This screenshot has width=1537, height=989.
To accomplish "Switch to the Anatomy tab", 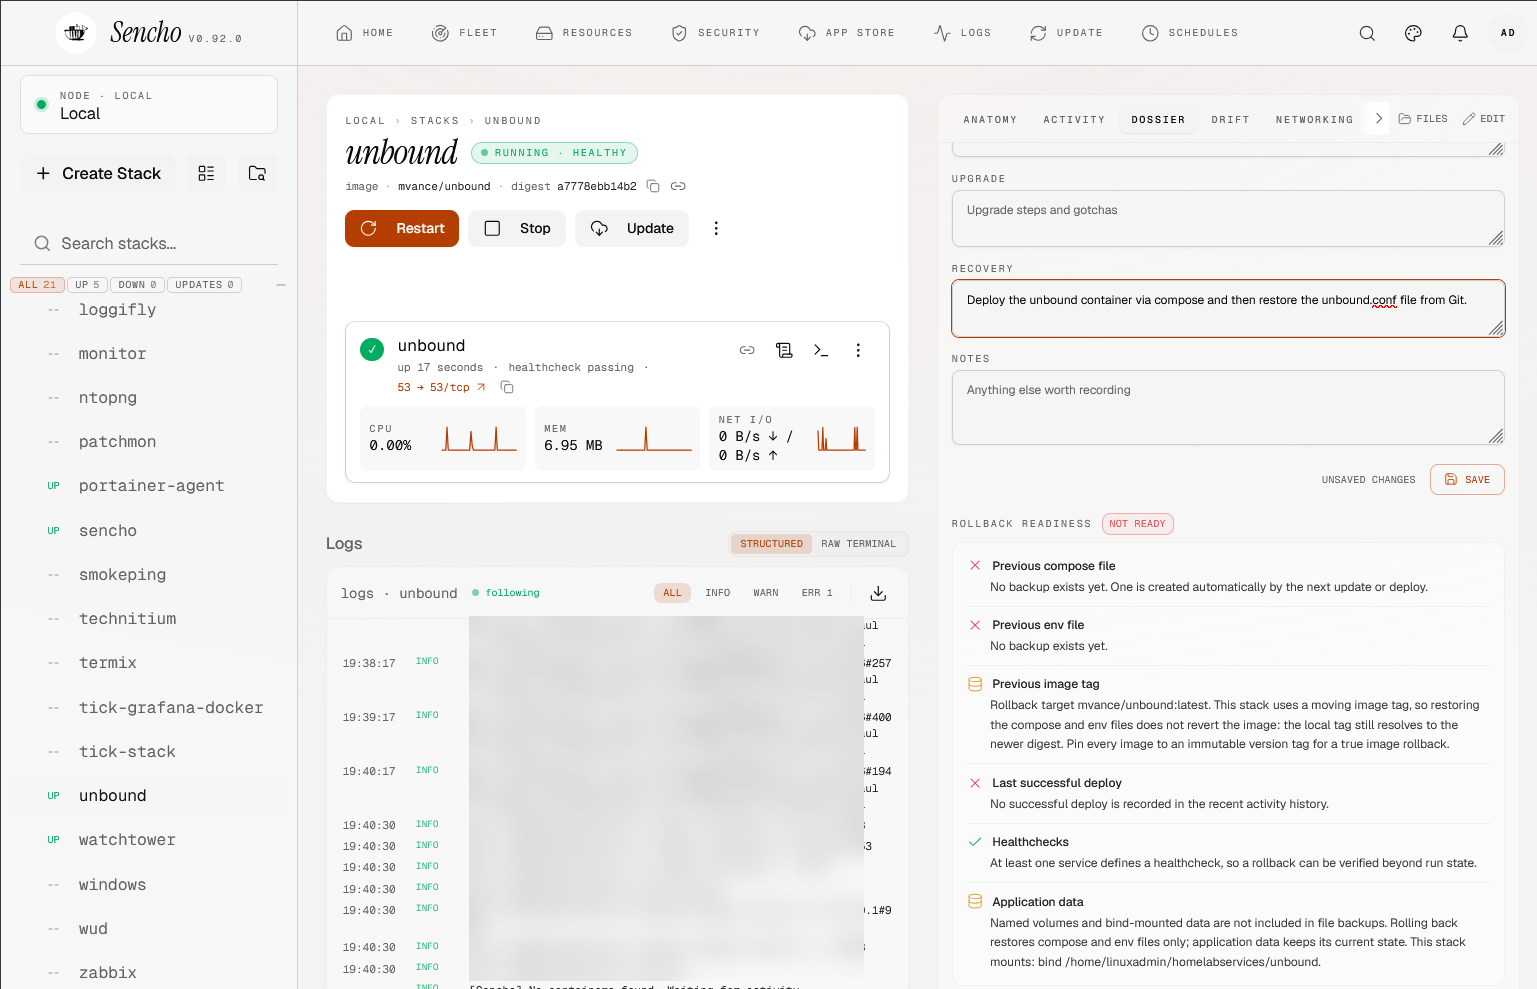I will (x=990, y=120).
